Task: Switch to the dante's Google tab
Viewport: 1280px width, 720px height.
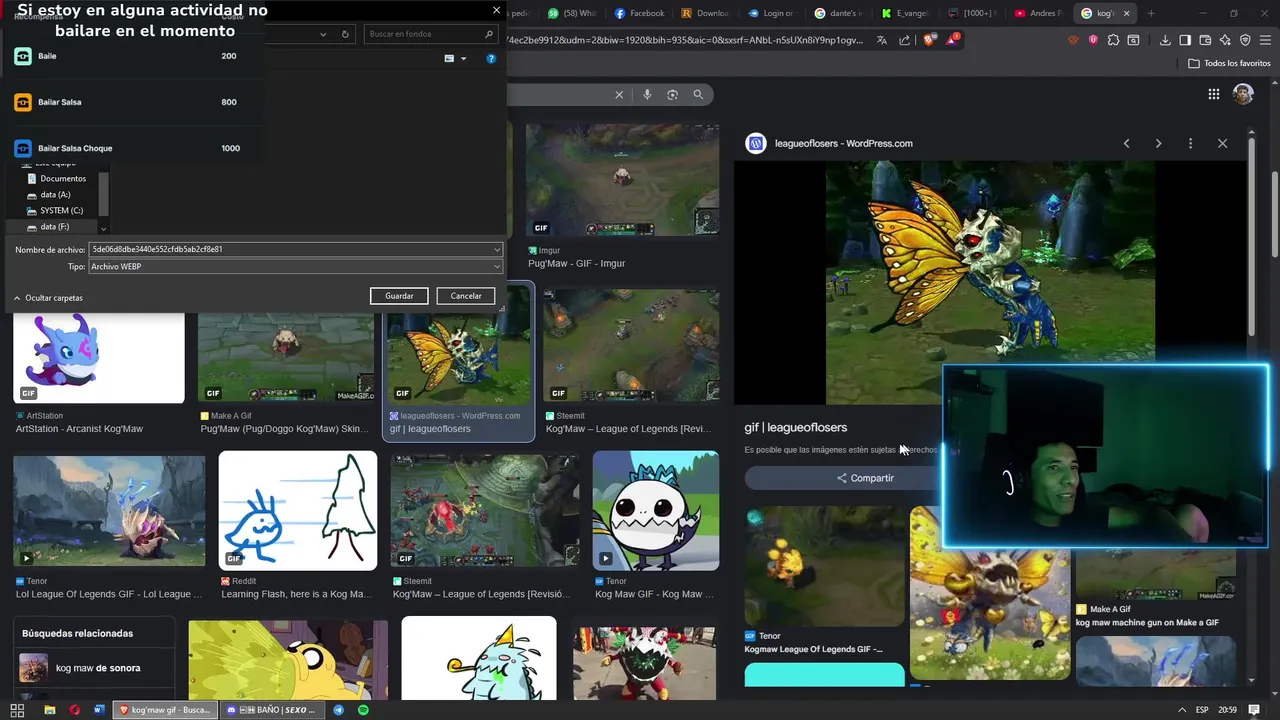Action: 838,13
